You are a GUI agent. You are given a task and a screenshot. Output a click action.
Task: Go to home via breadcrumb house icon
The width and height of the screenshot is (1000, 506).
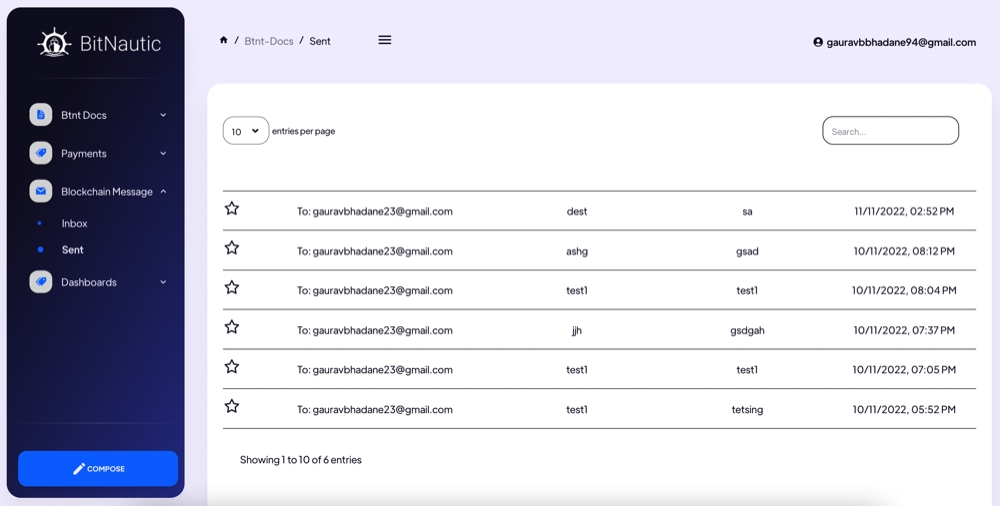[223, 40]
